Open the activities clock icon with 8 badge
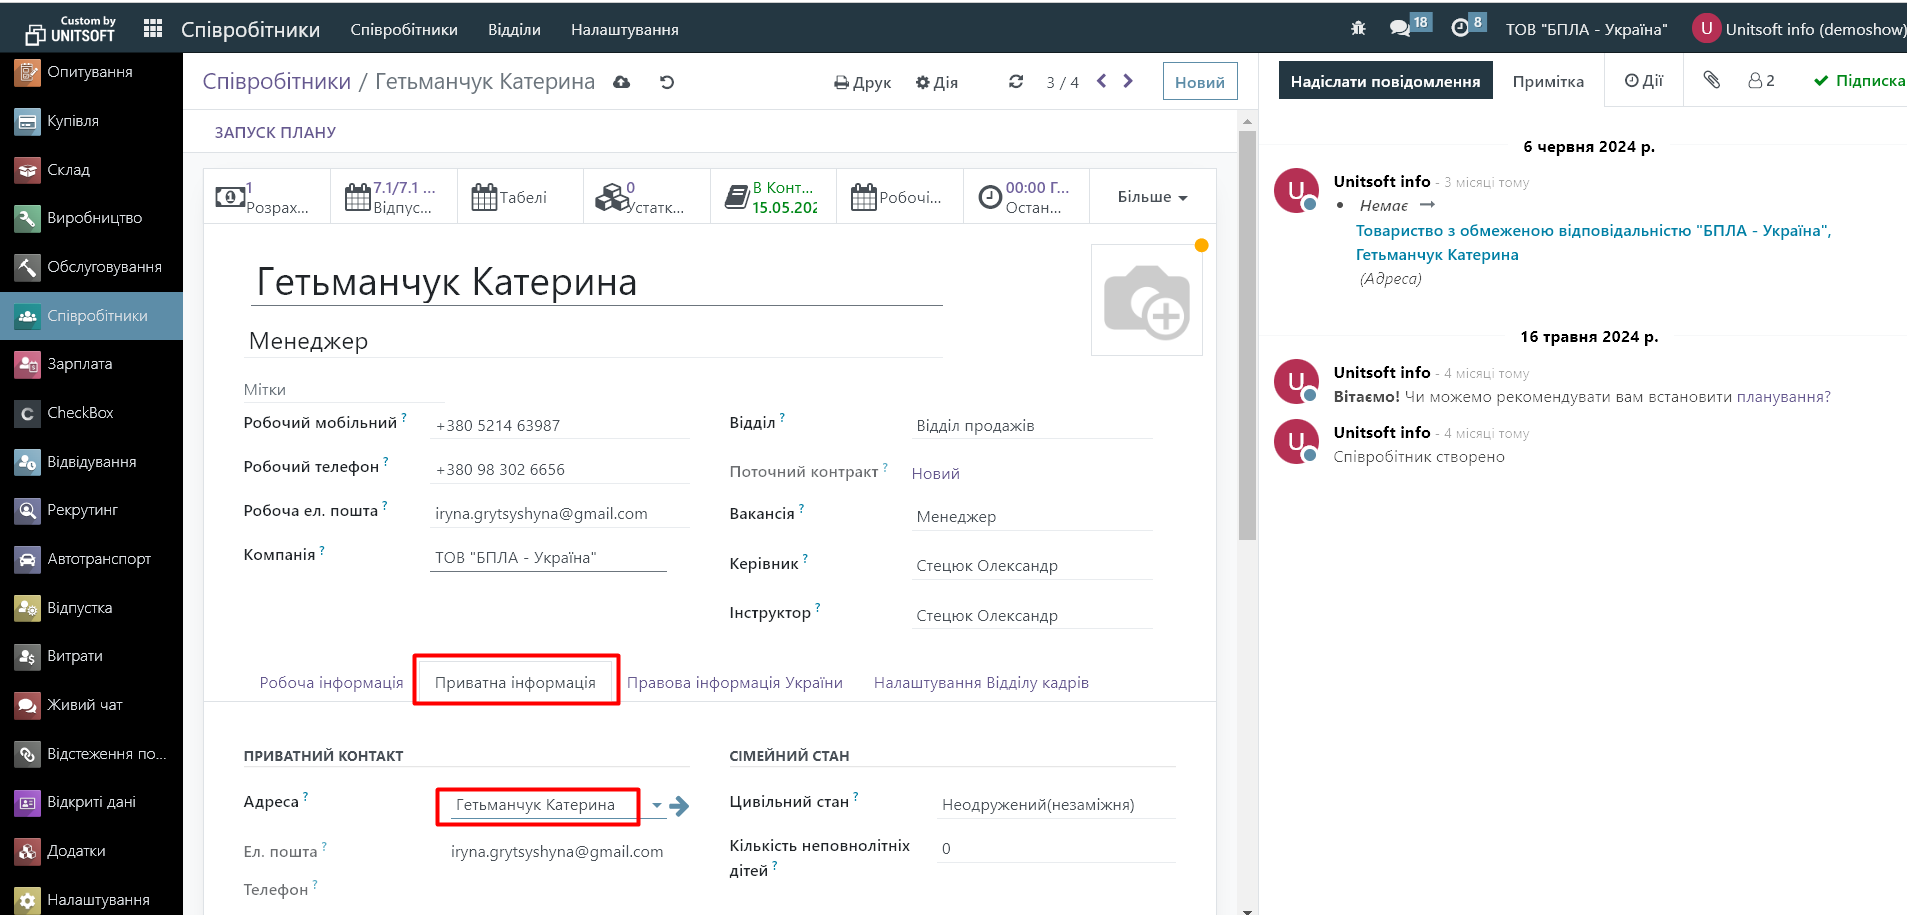 [x=1460, y=29]
